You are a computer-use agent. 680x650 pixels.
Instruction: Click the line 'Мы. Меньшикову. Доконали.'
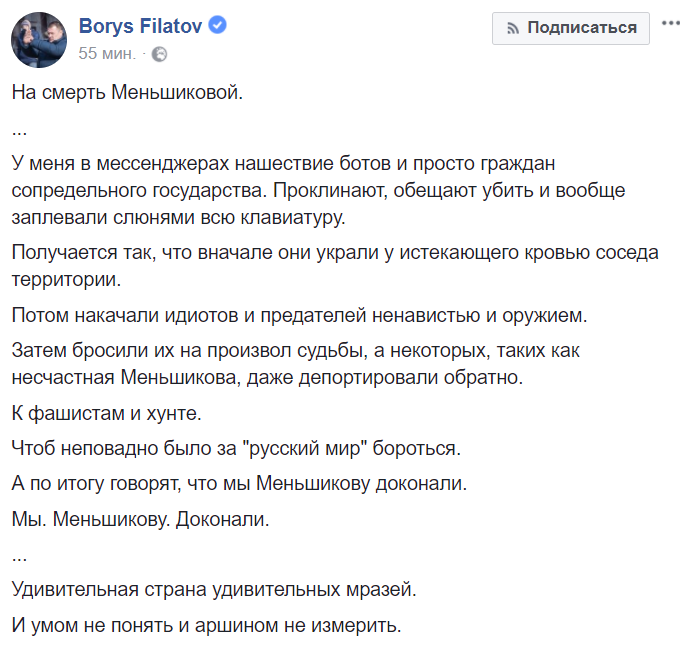pos(141,519)
